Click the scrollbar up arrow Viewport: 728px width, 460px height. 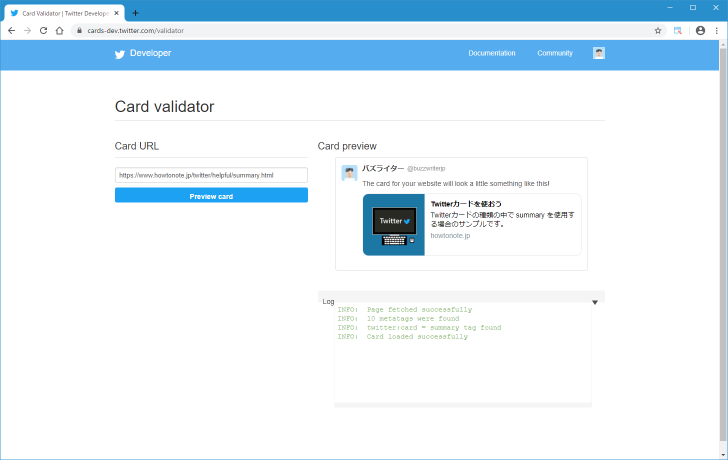(x=723, y=45)
